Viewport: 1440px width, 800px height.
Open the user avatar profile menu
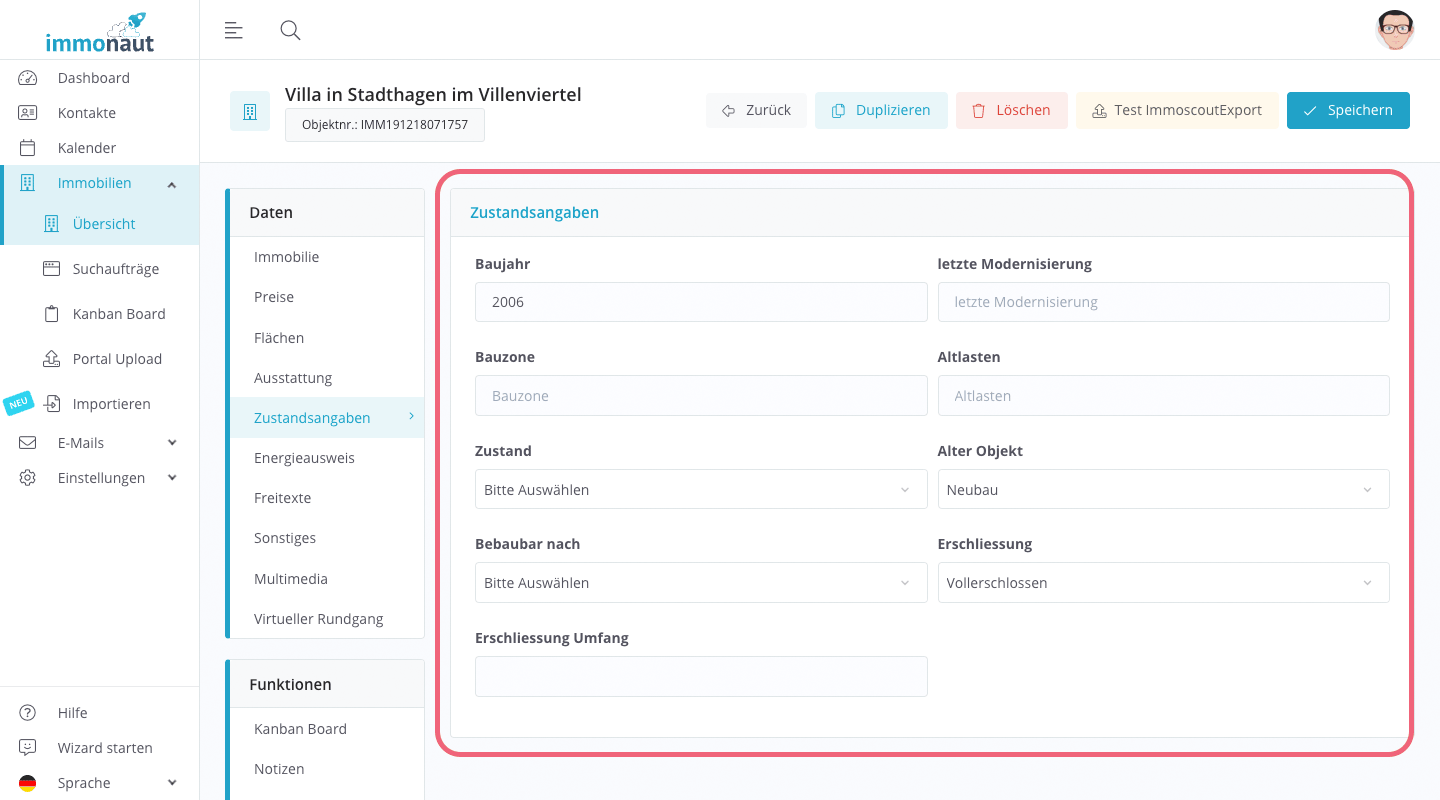click(x=1394, y=30)
